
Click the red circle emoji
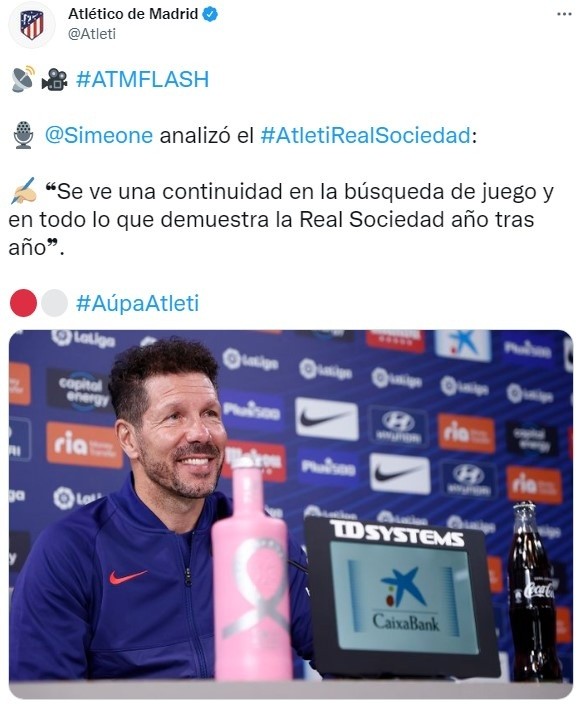[x=23, y=303]
